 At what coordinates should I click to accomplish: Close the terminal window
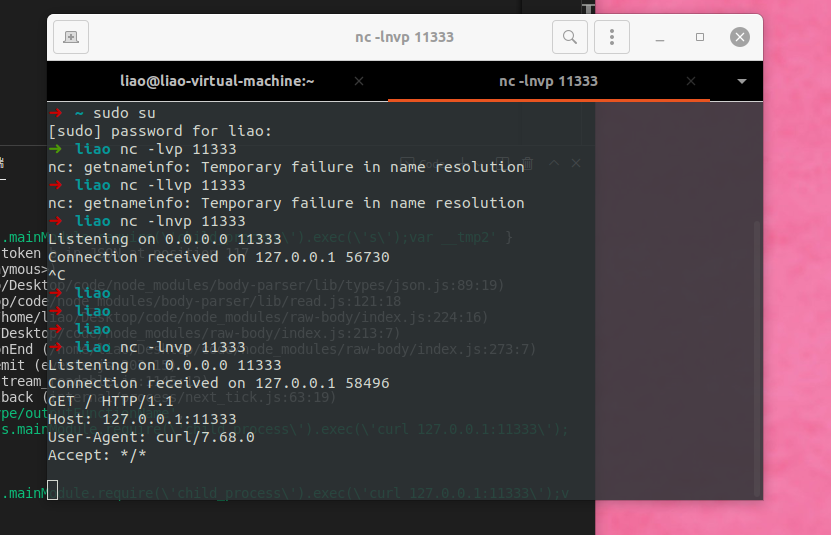(x=739, y=37)
